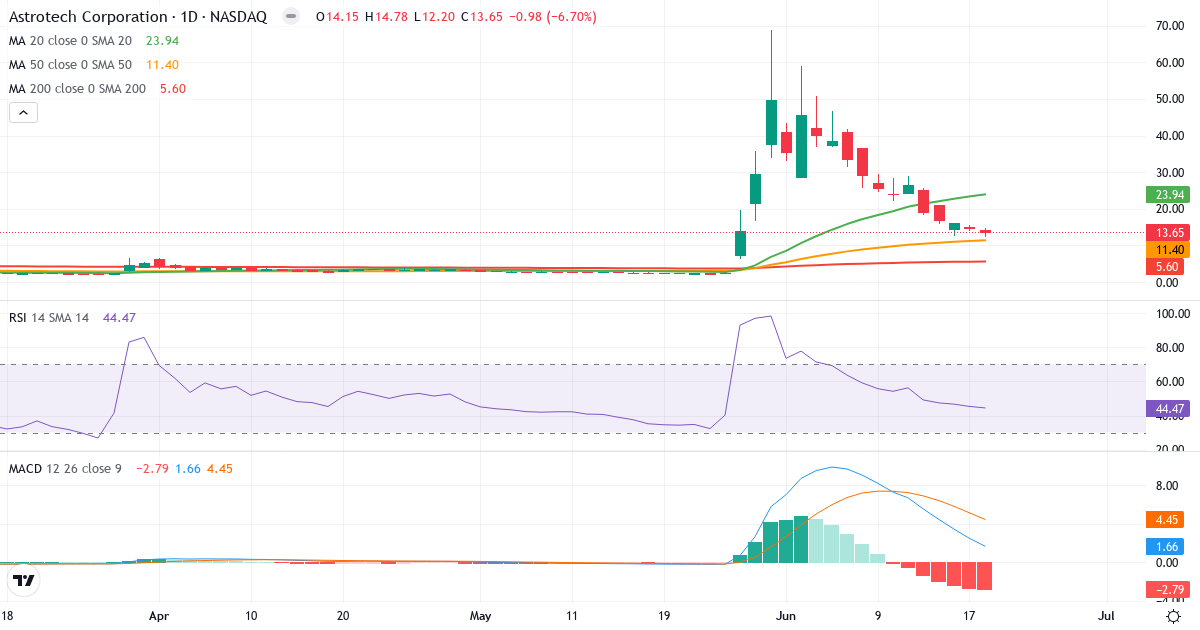
Task: Click the H14.78 high value in header
Action: point(385,17)
